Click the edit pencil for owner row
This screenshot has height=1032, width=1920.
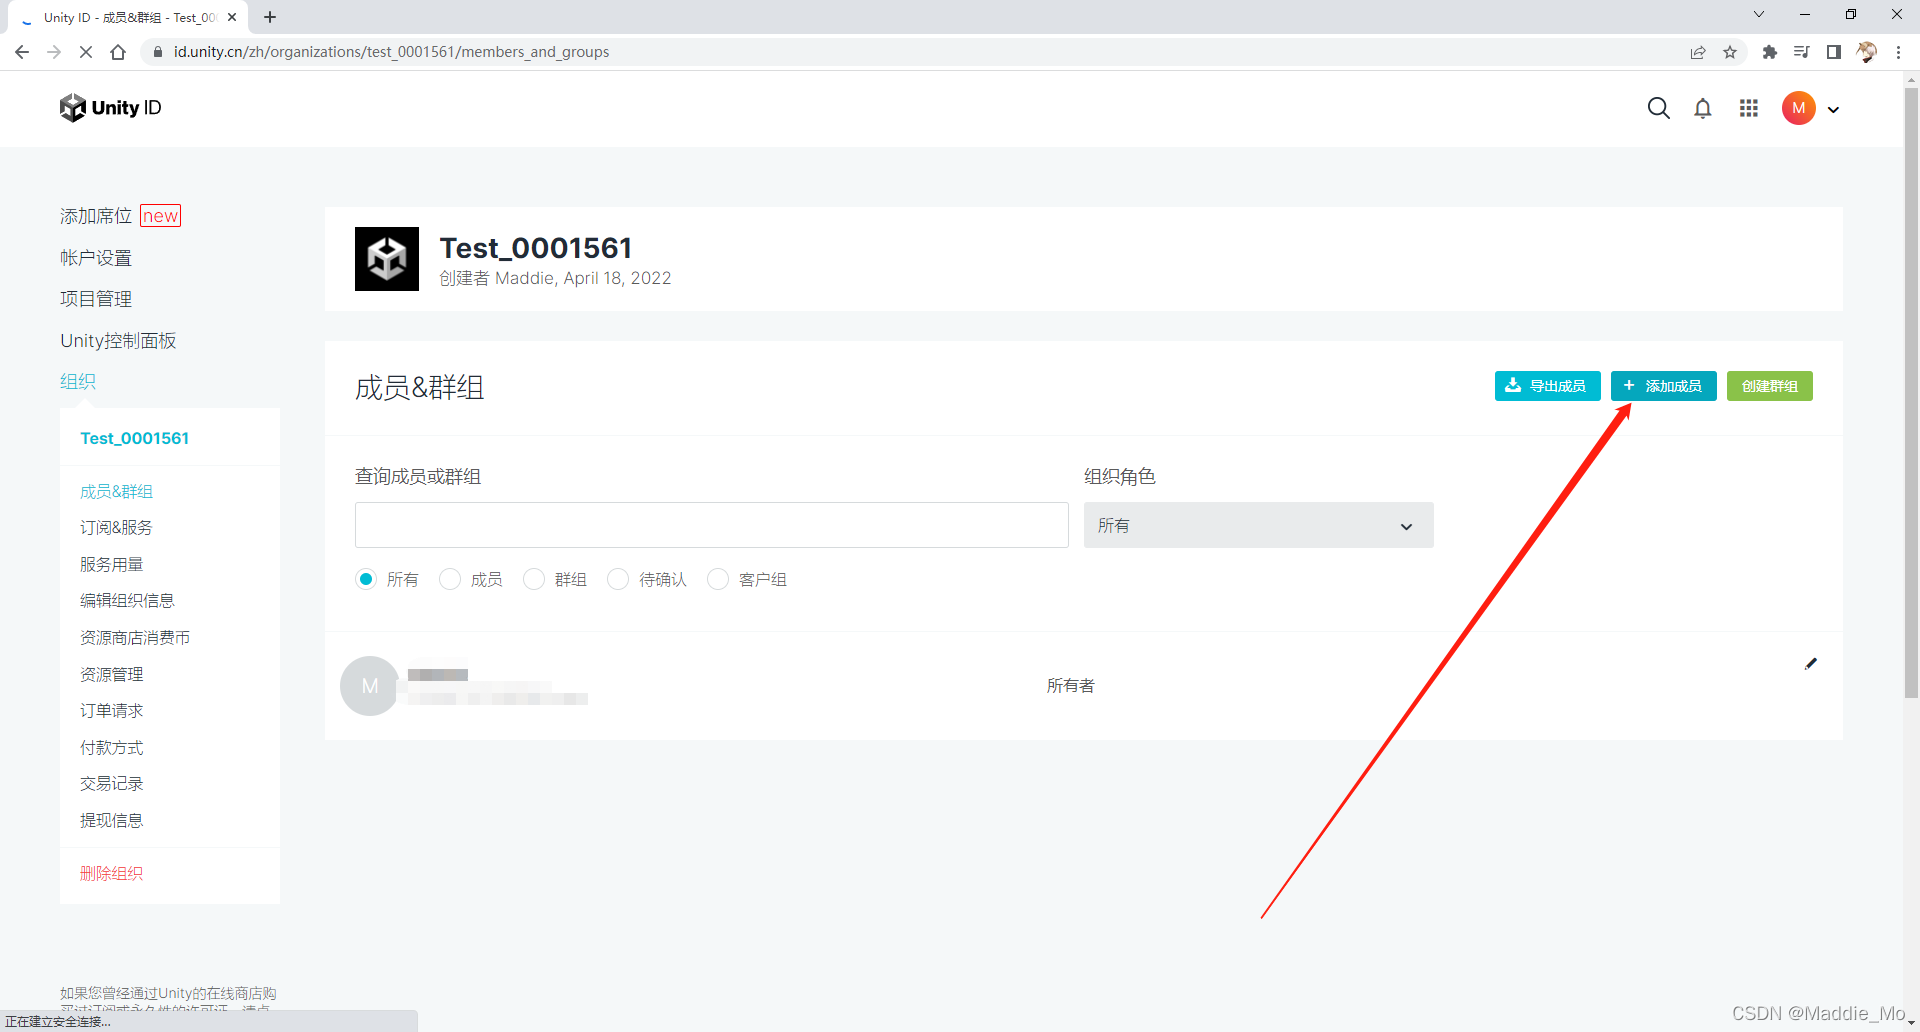pos(1810,664)
